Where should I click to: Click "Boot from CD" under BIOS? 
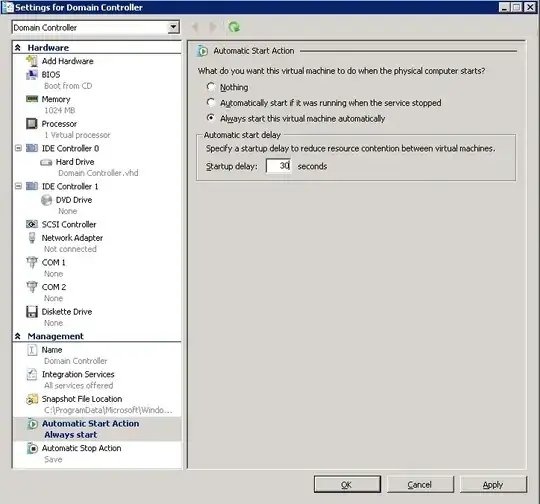click(x=68, y=86)
